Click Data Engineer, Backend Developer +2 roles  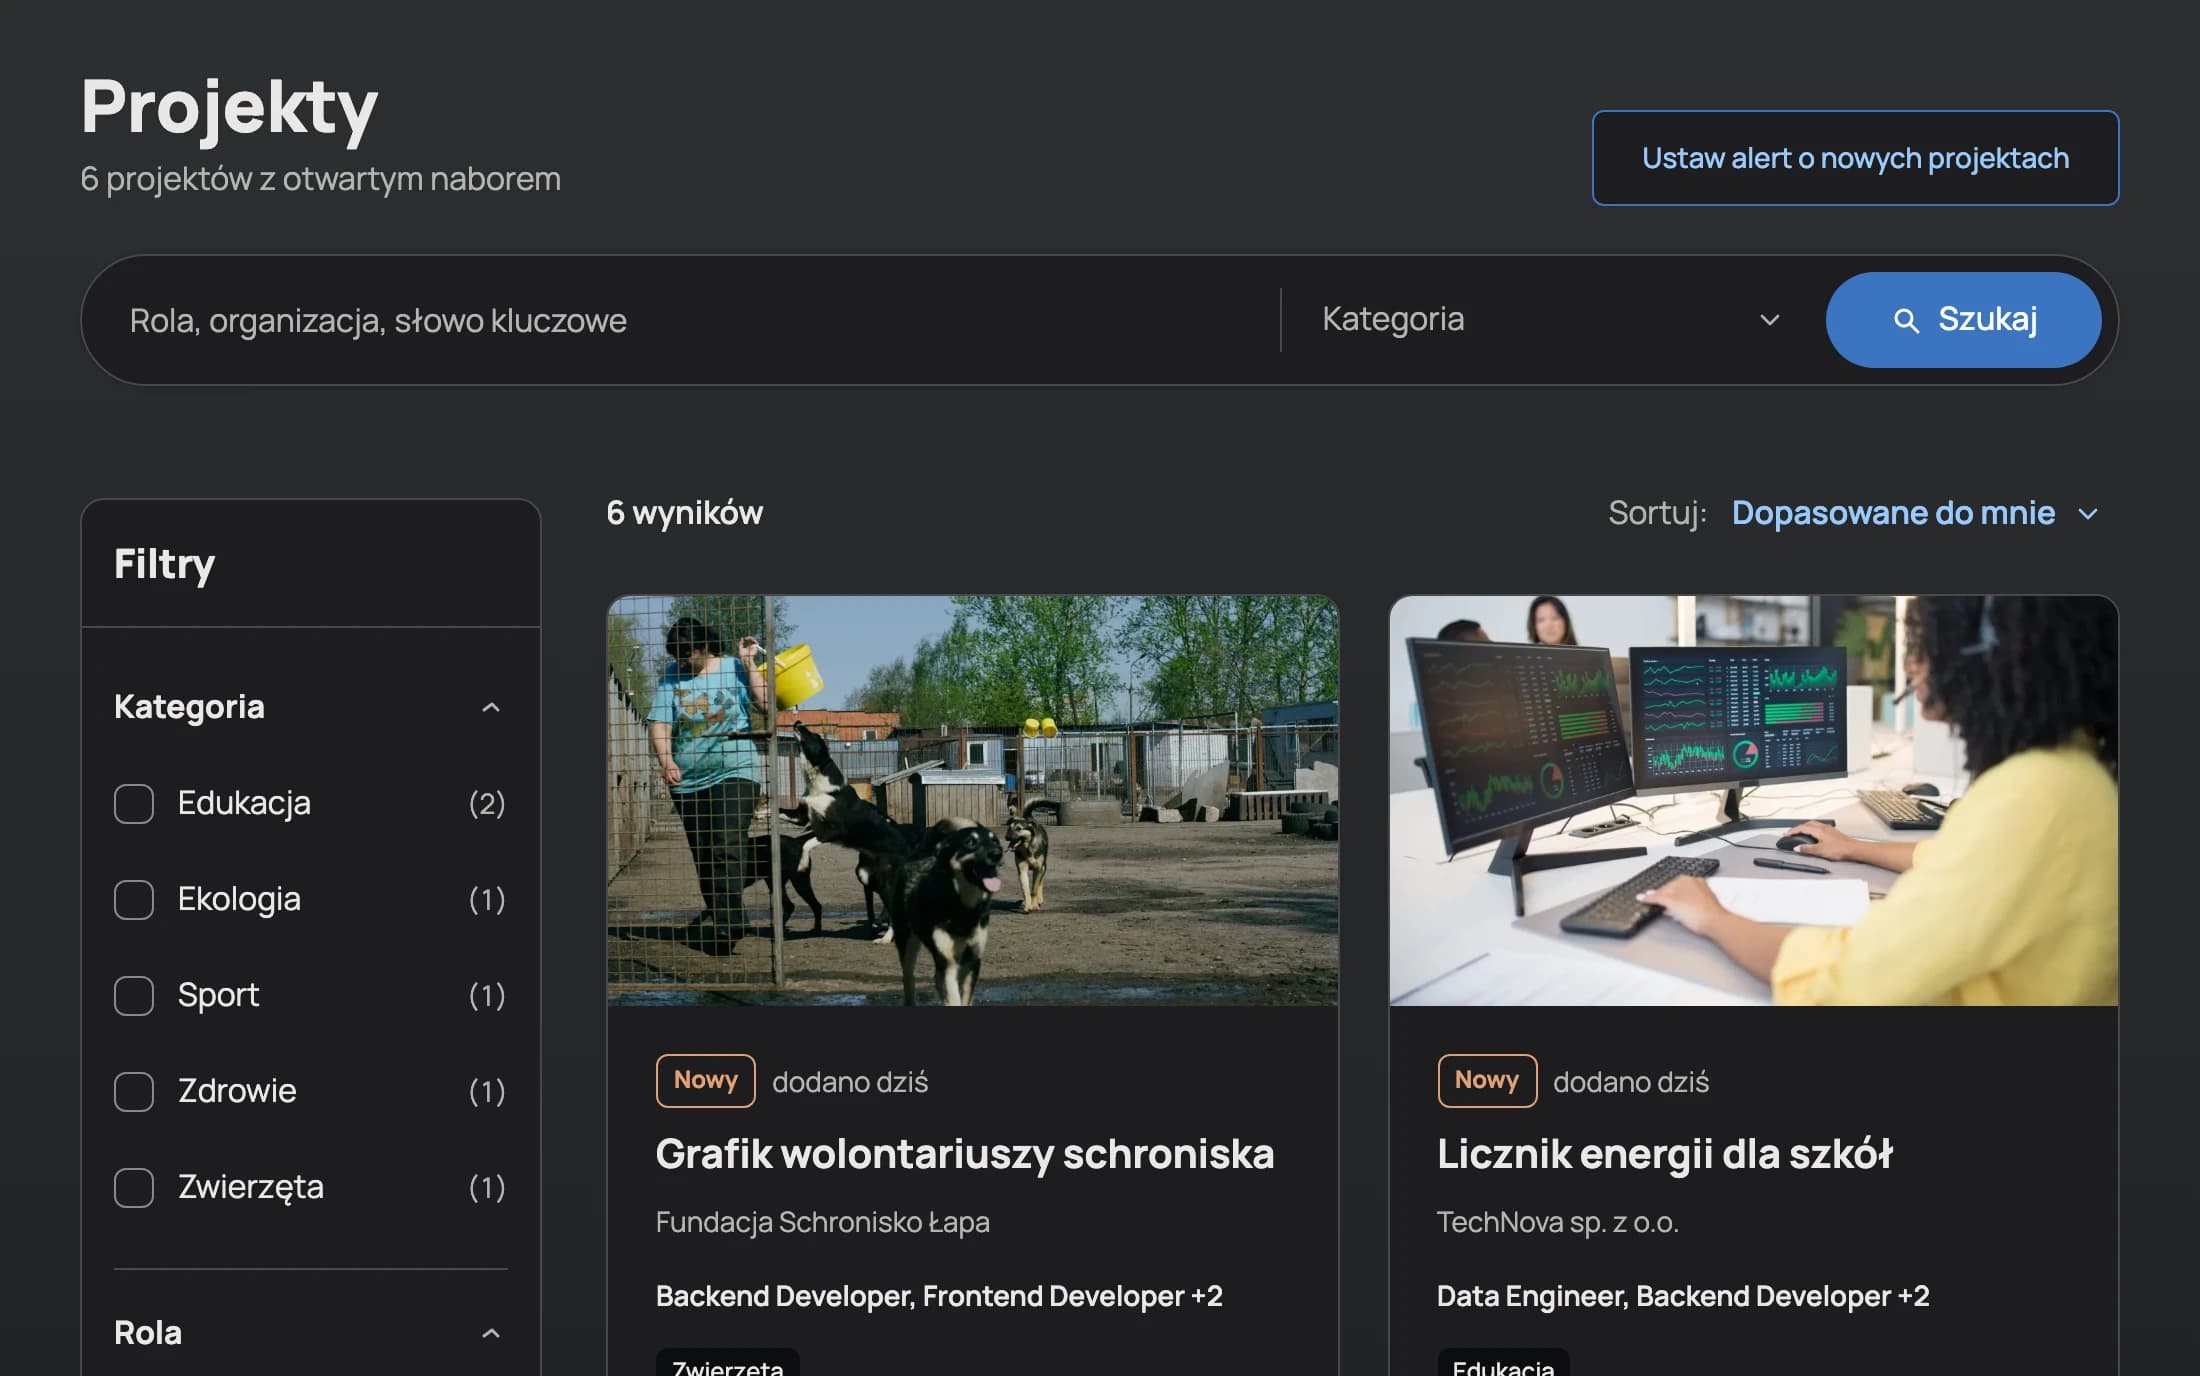tap(1683, 1296)
